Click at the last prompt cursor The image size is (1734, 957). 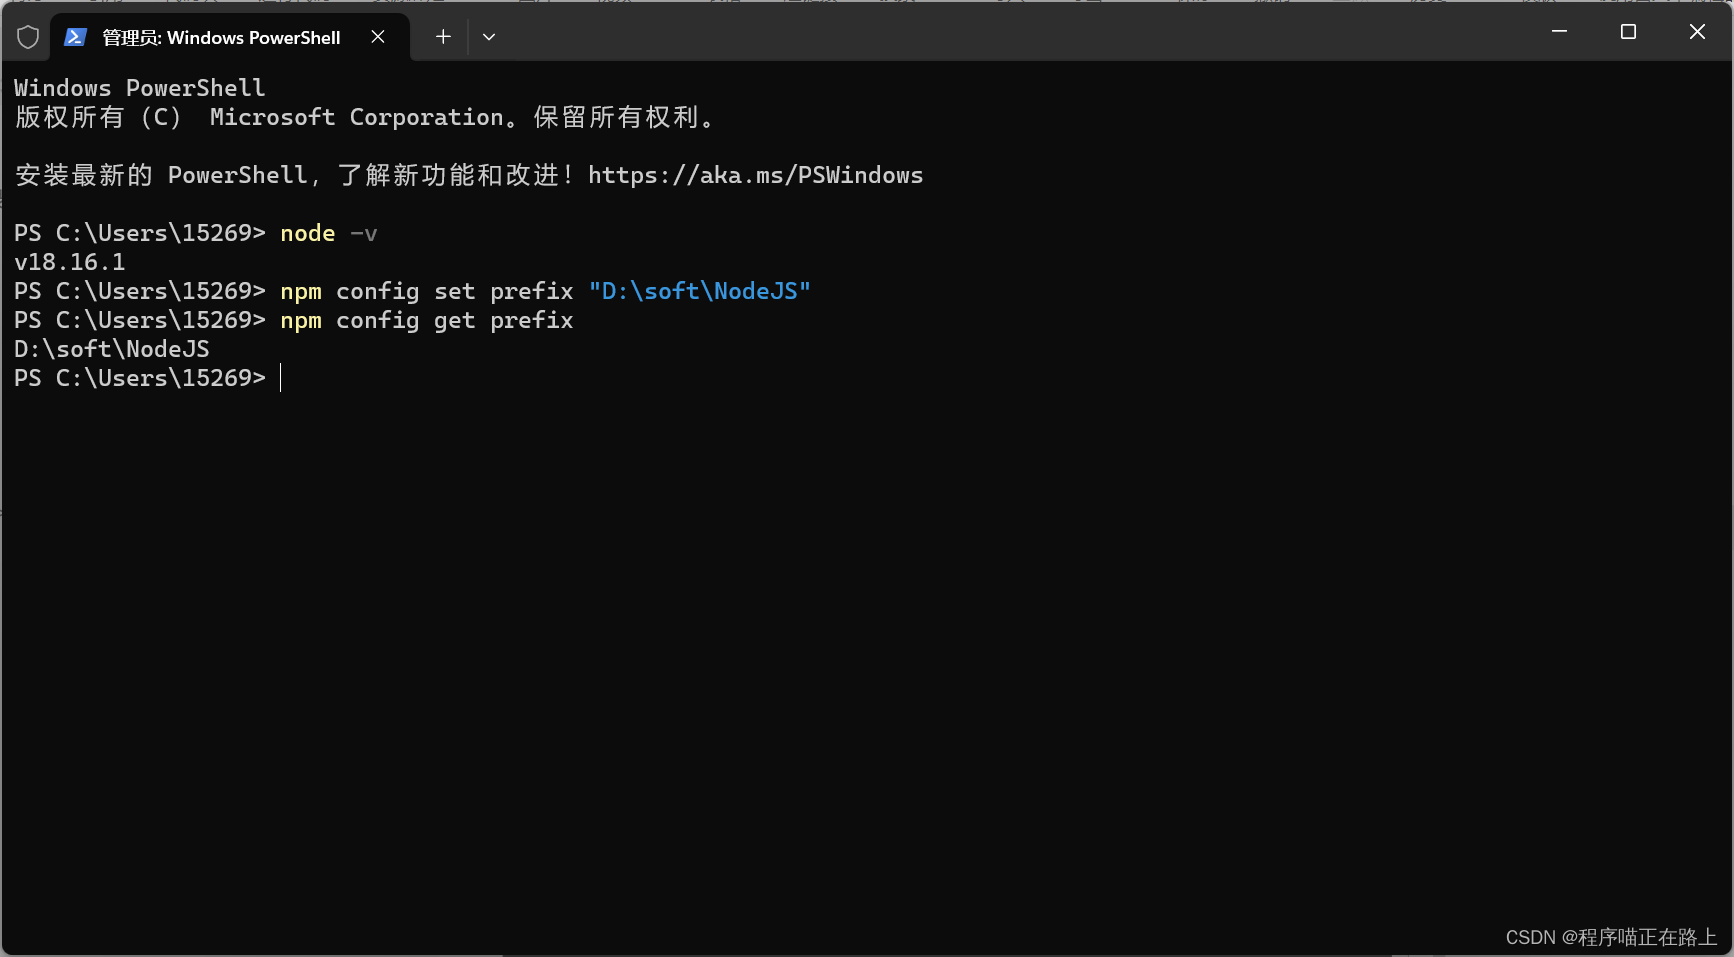pyautogui.click(x=281, y=378)
